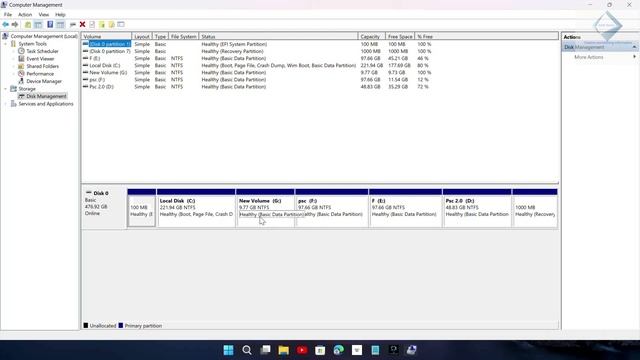The width and height of the screenshot is (640, 360).
Task: Click the Back arrow toolbar icon
Action: click(x=6, y=25)
